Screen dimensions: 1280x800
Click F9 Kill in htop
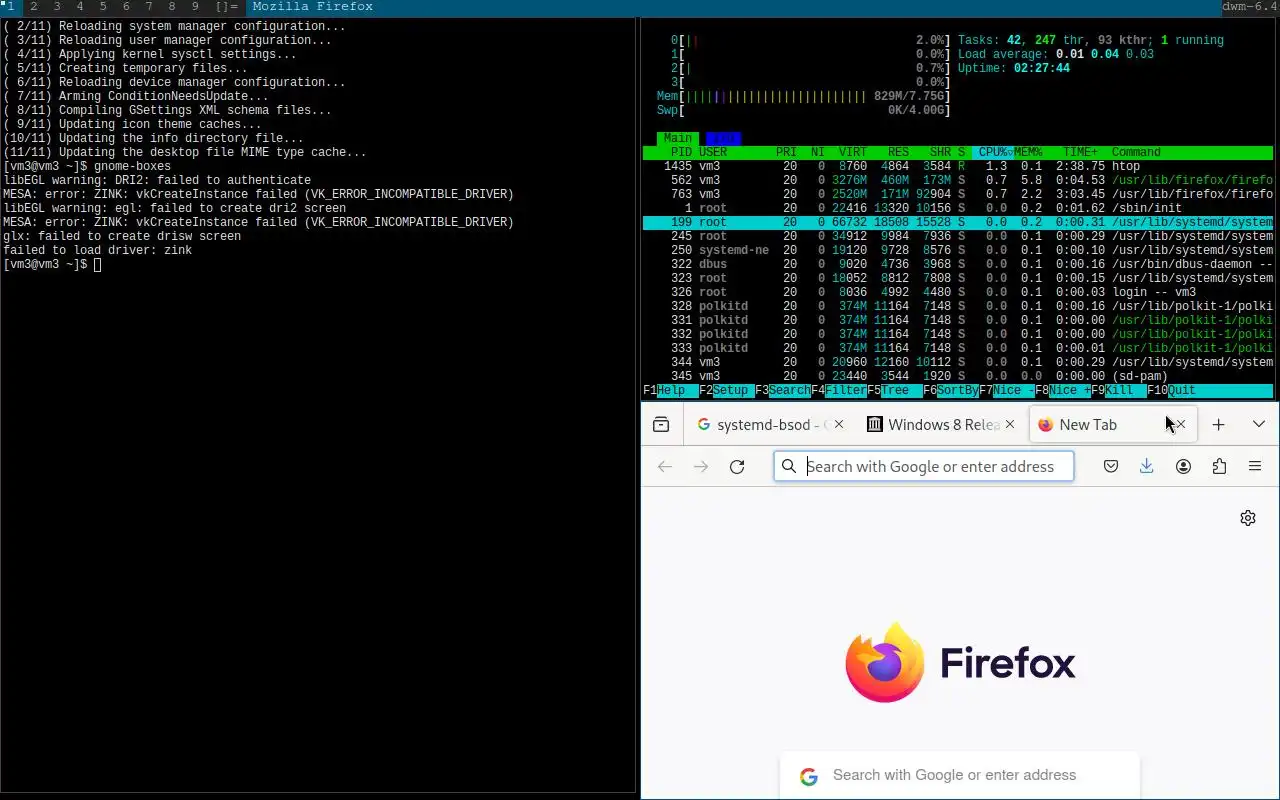[1118, 390]
